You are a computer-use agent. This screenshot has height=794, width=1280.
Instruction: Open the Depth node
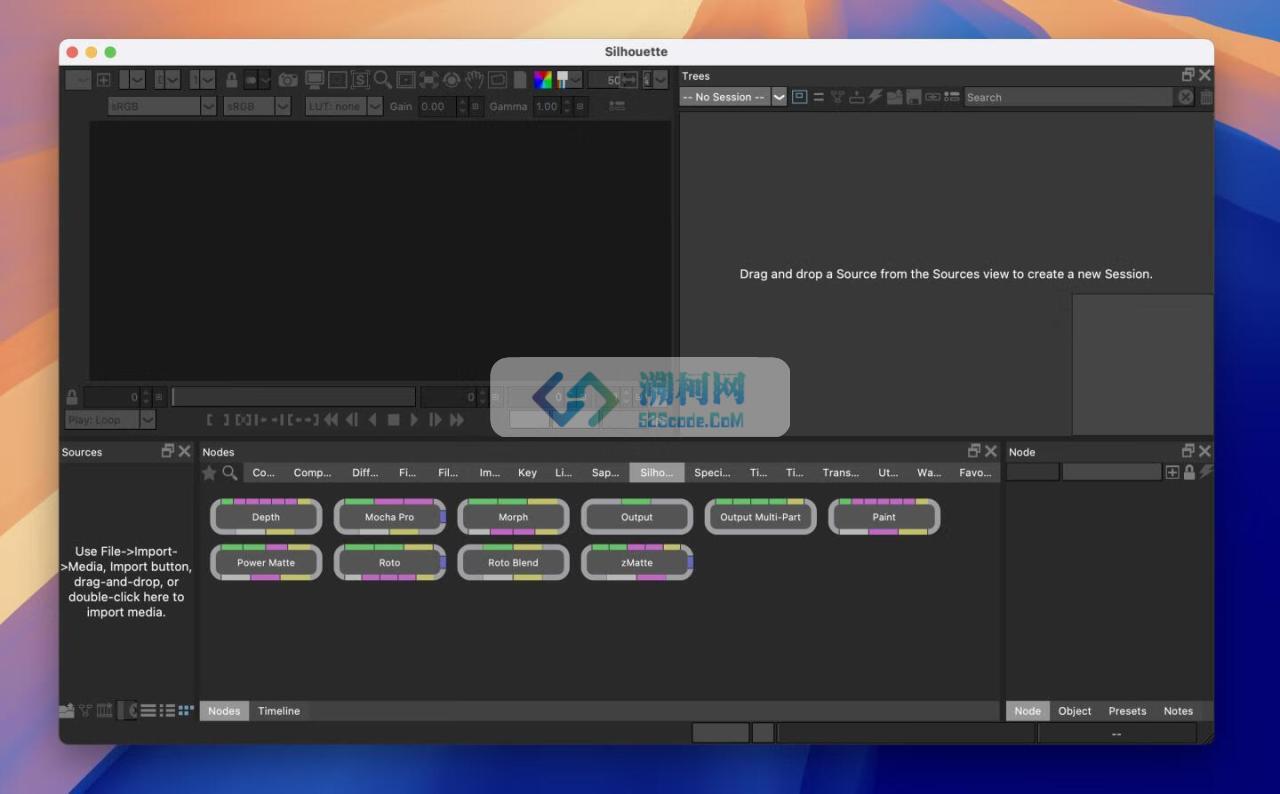pos(266,517)
